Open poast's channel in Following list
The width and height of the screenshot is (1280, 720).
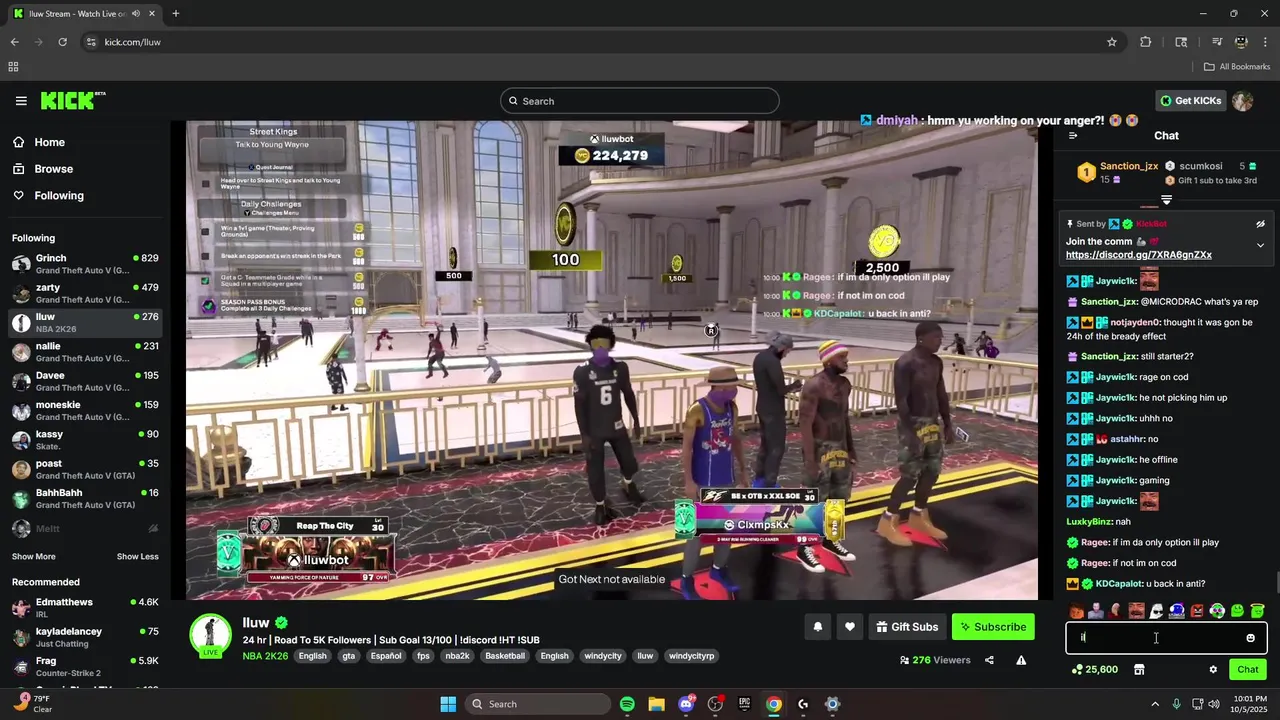coord(85,469)
